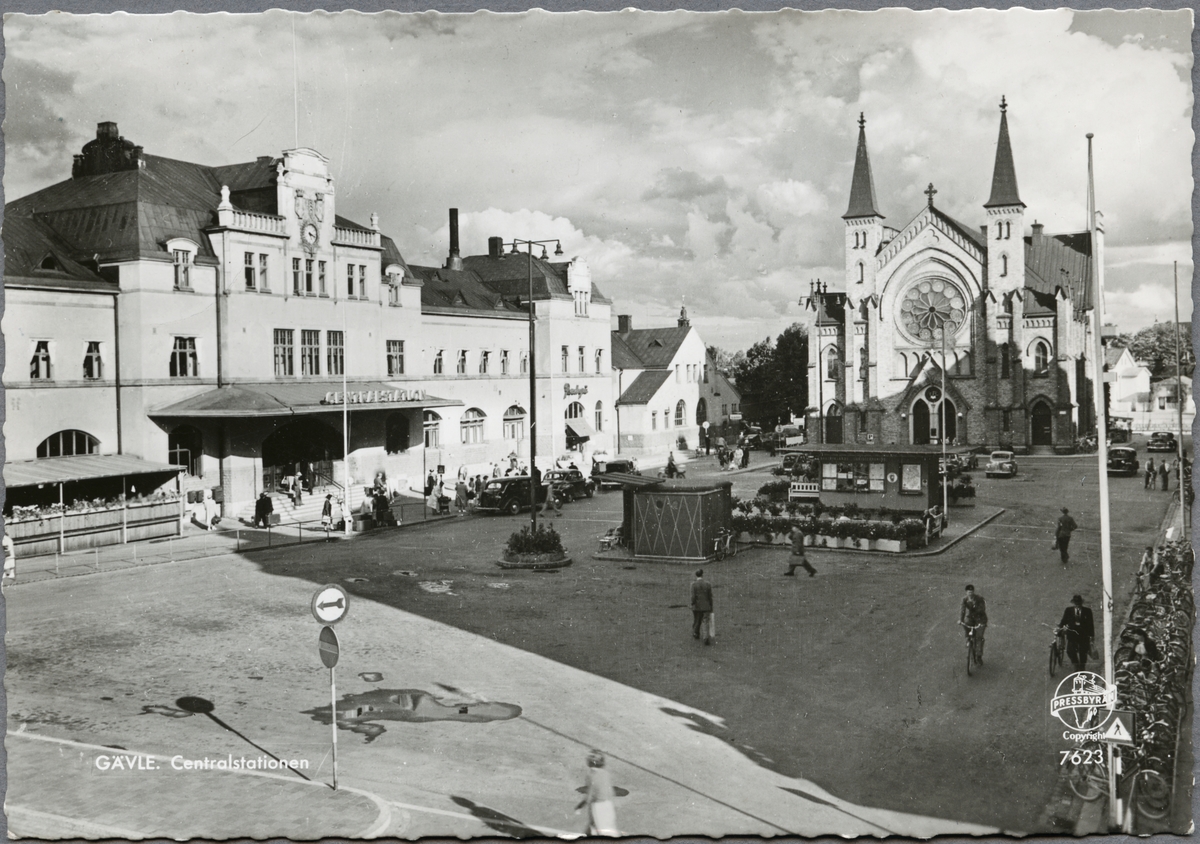This screenshot has height=844, width=1200.
Task: Click the Pressbyrån globe logo
Action: (1082, 702)
